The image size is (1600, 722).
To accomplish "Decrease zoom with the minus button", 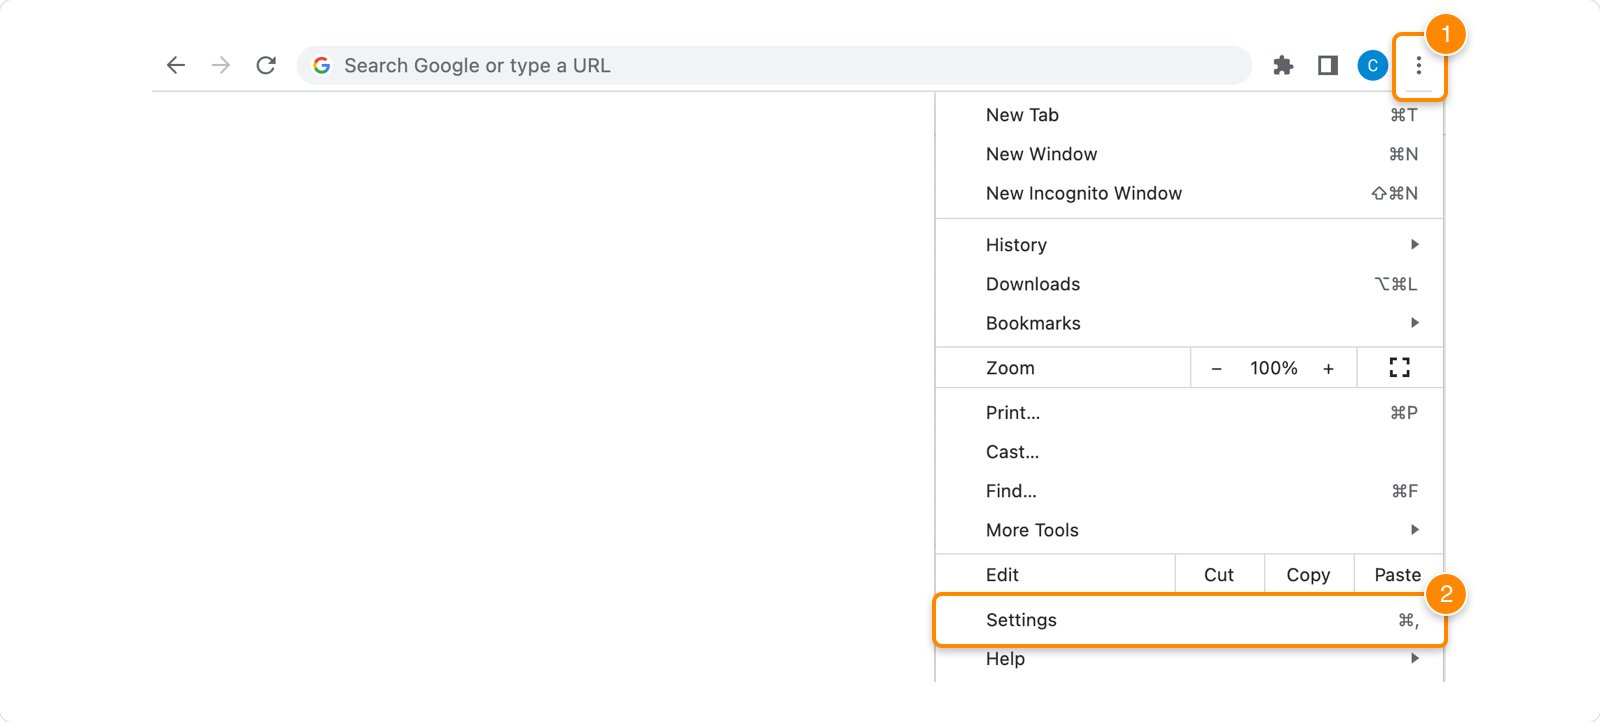I will coord(1216,368).
